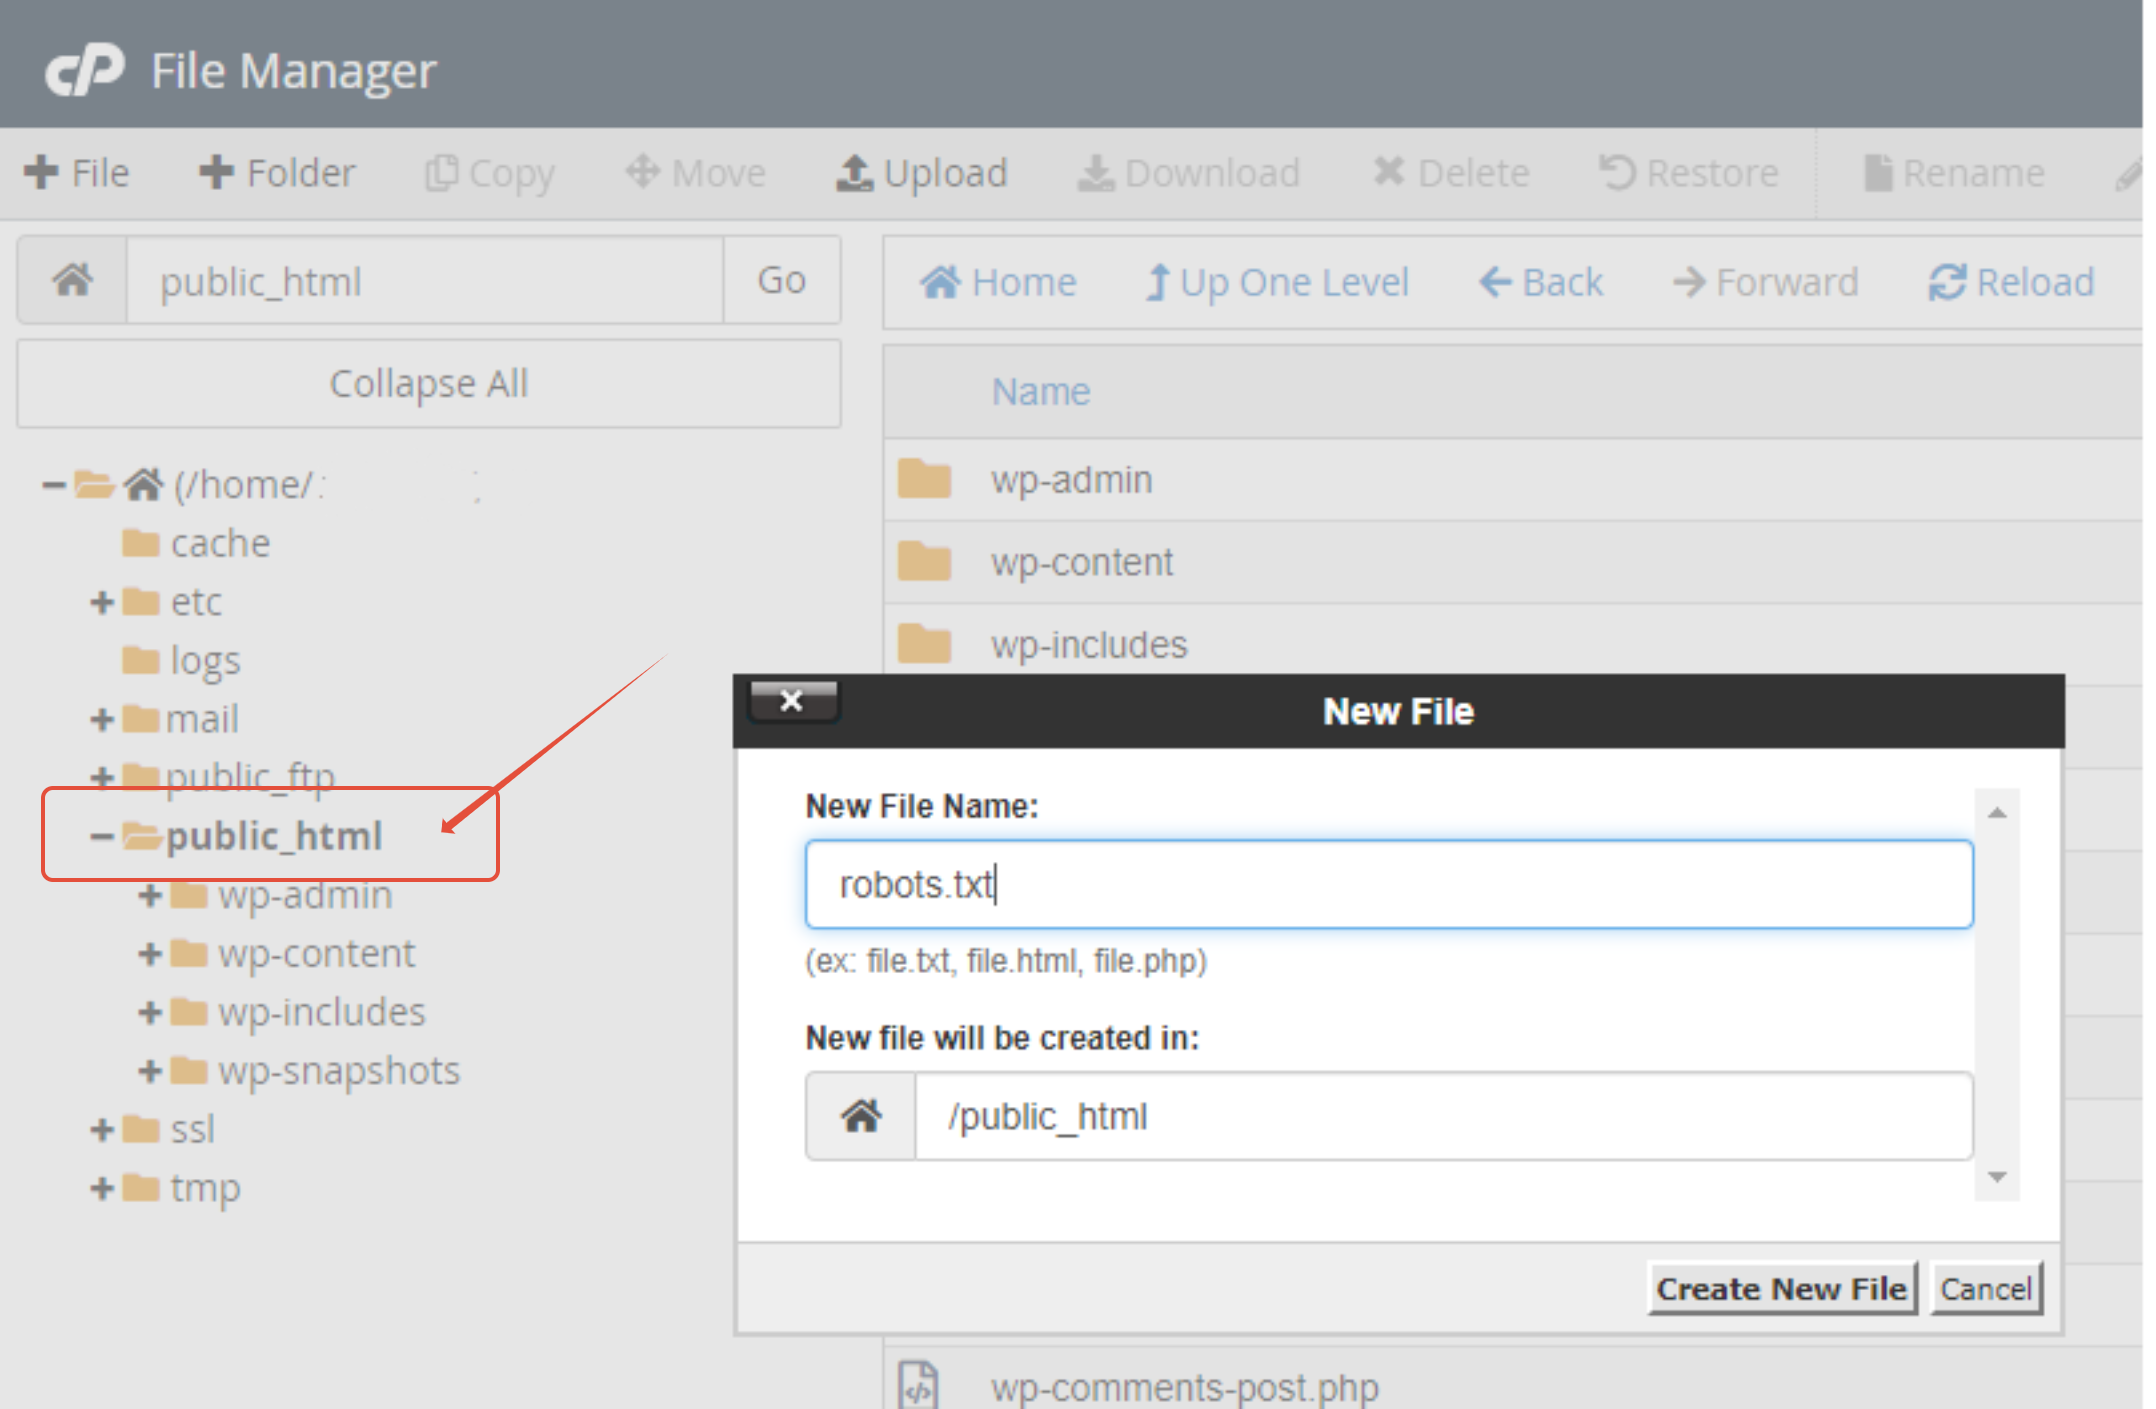Click the New File Name input field
The height and width of the screenshot is (1409, 2156).
pos(1388,885)
